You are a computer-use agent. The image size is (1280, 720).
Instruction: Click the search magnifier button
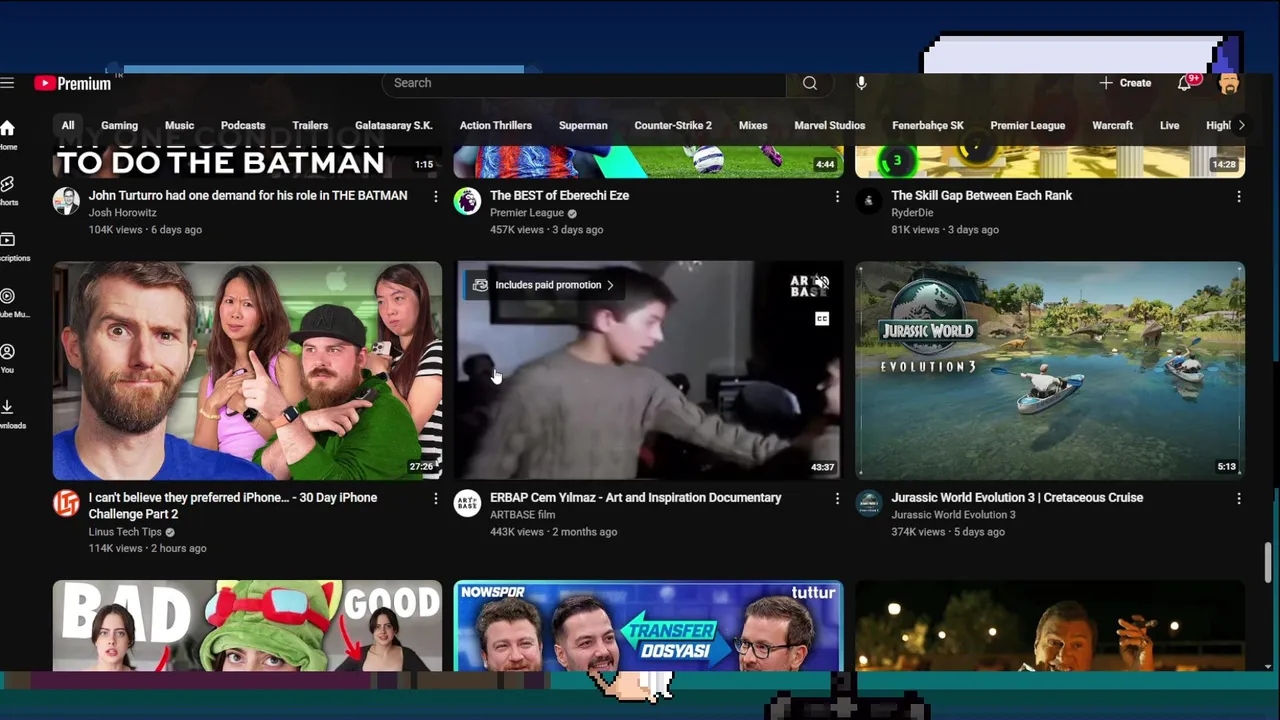coord(810,83)
